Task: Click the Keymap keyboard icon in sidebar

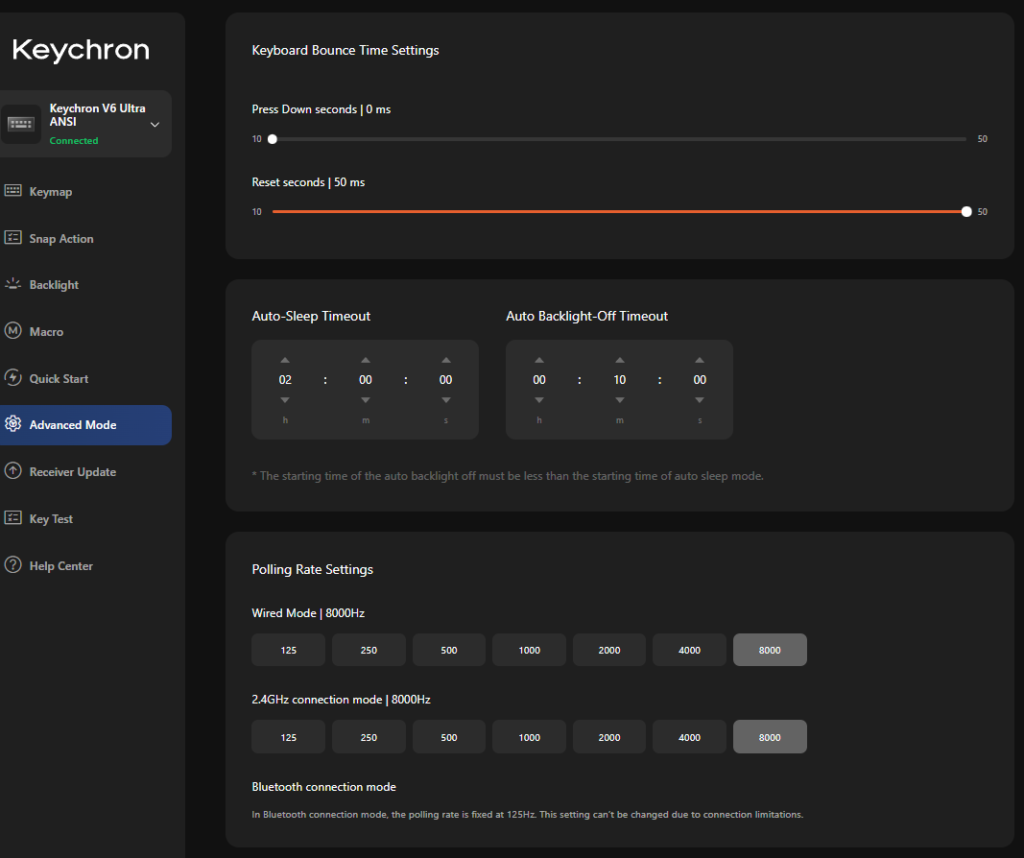Action: click(13, 191)
